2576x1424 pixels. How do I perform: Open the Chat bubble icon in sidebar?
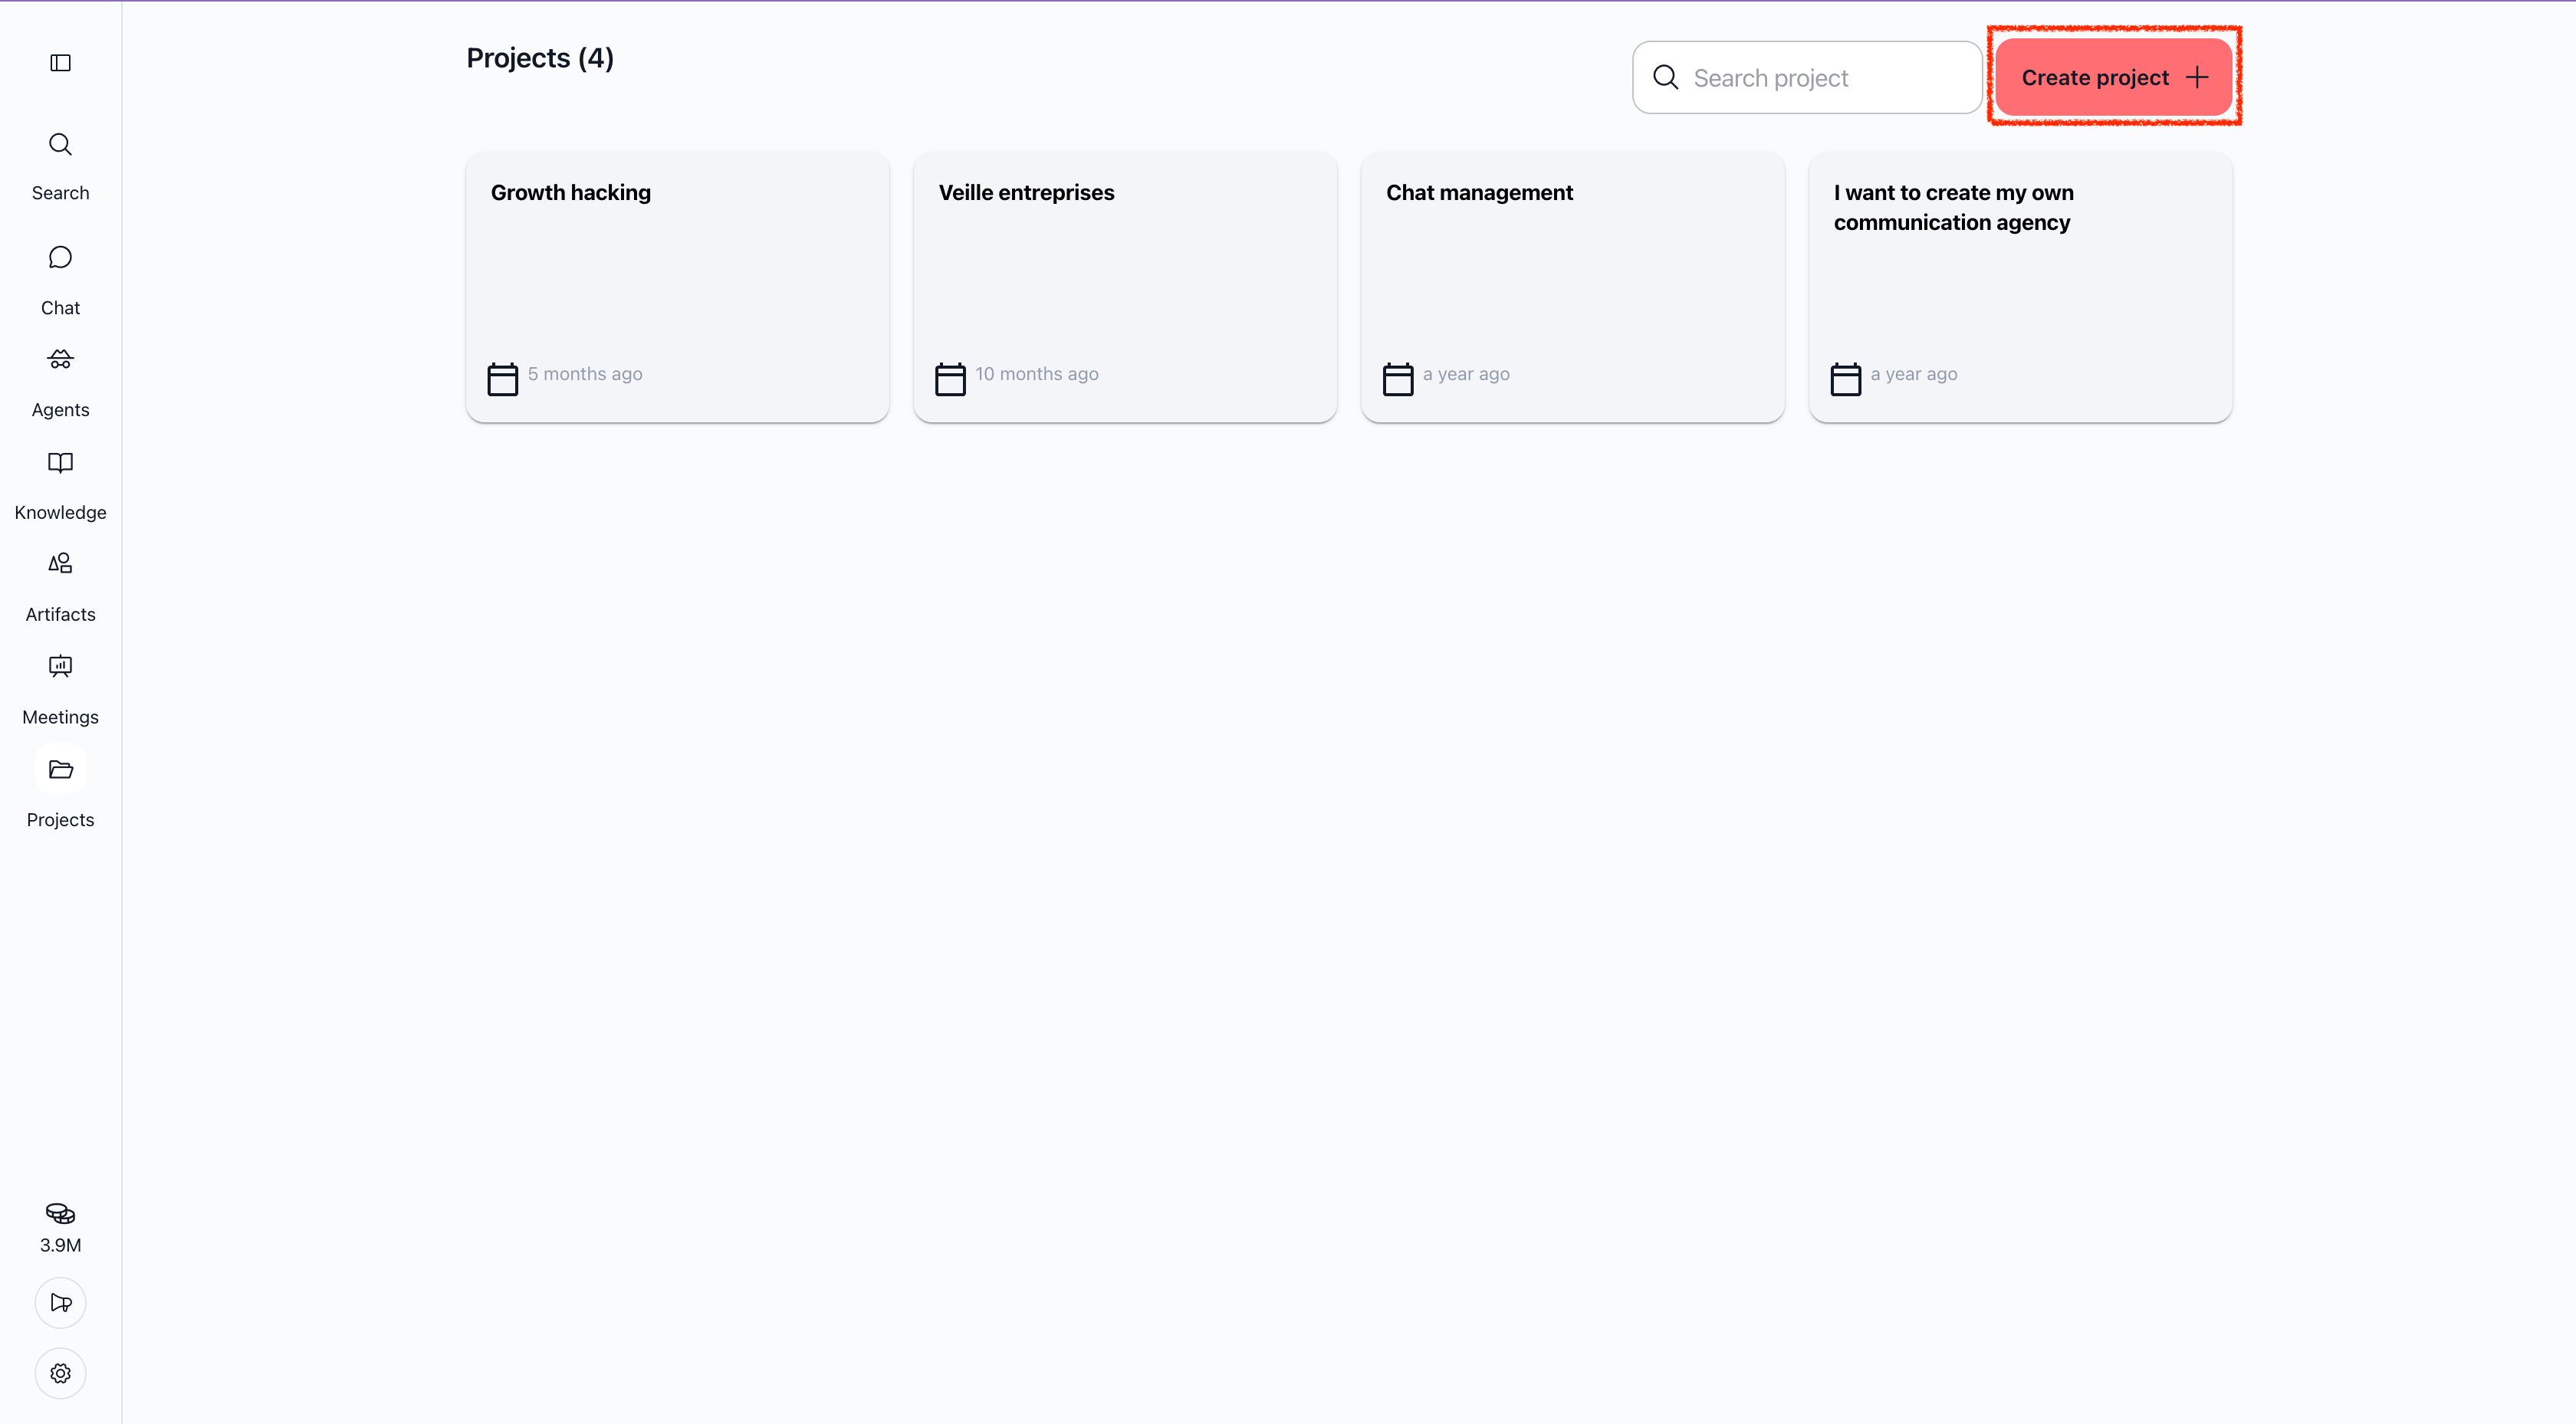60,258
